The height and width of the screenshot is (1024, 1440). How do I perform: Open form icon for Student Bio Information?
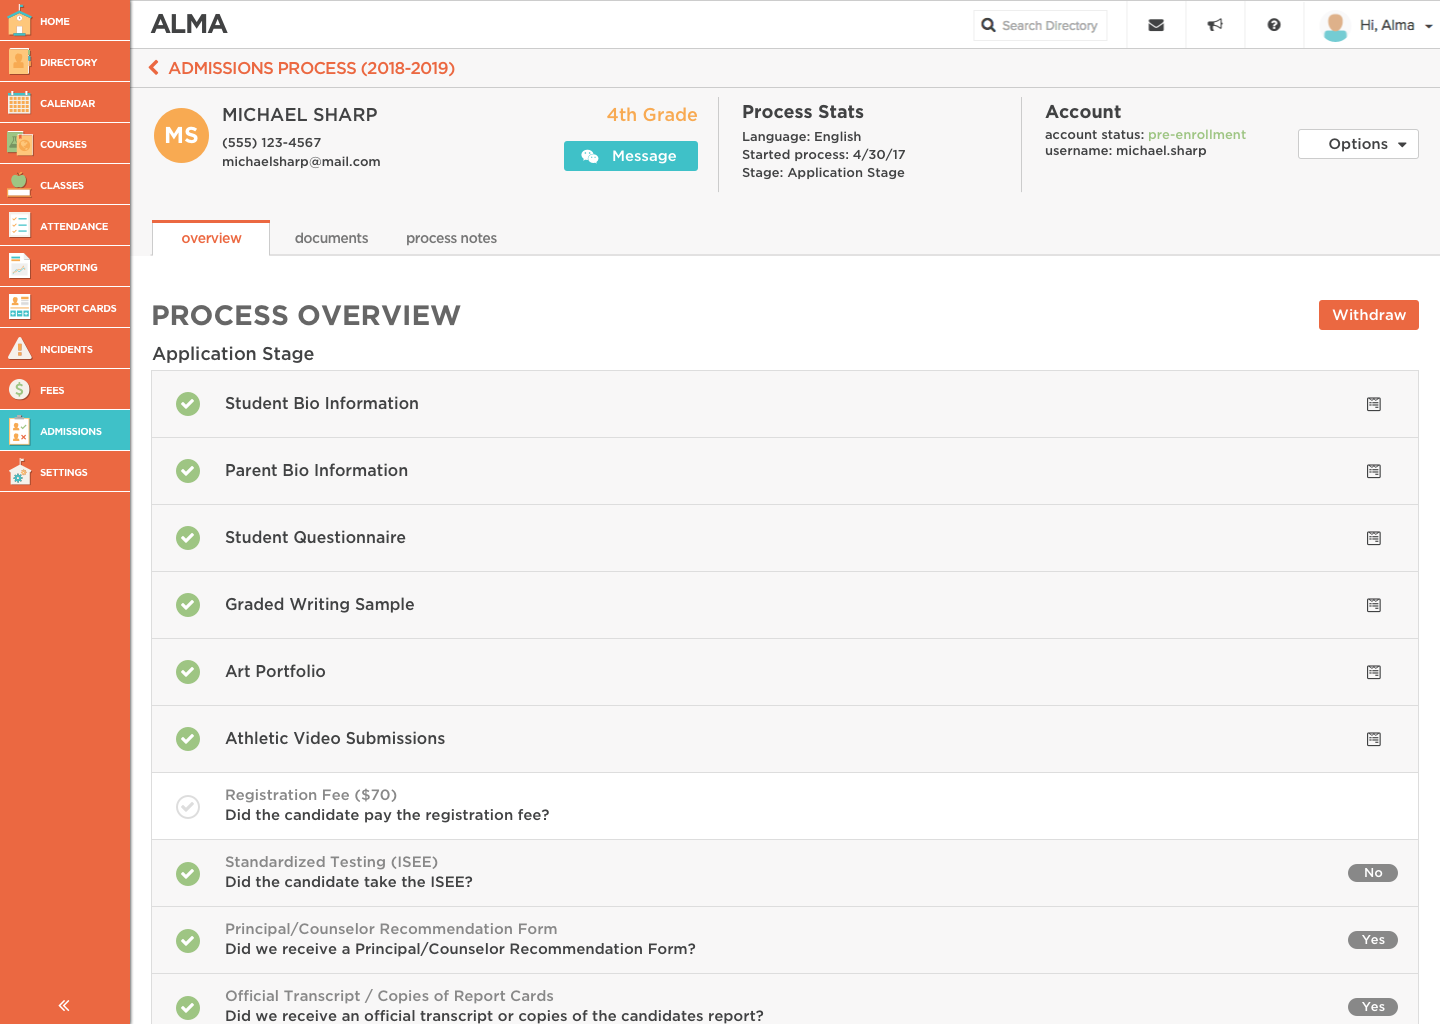[x=1374, y=404]
